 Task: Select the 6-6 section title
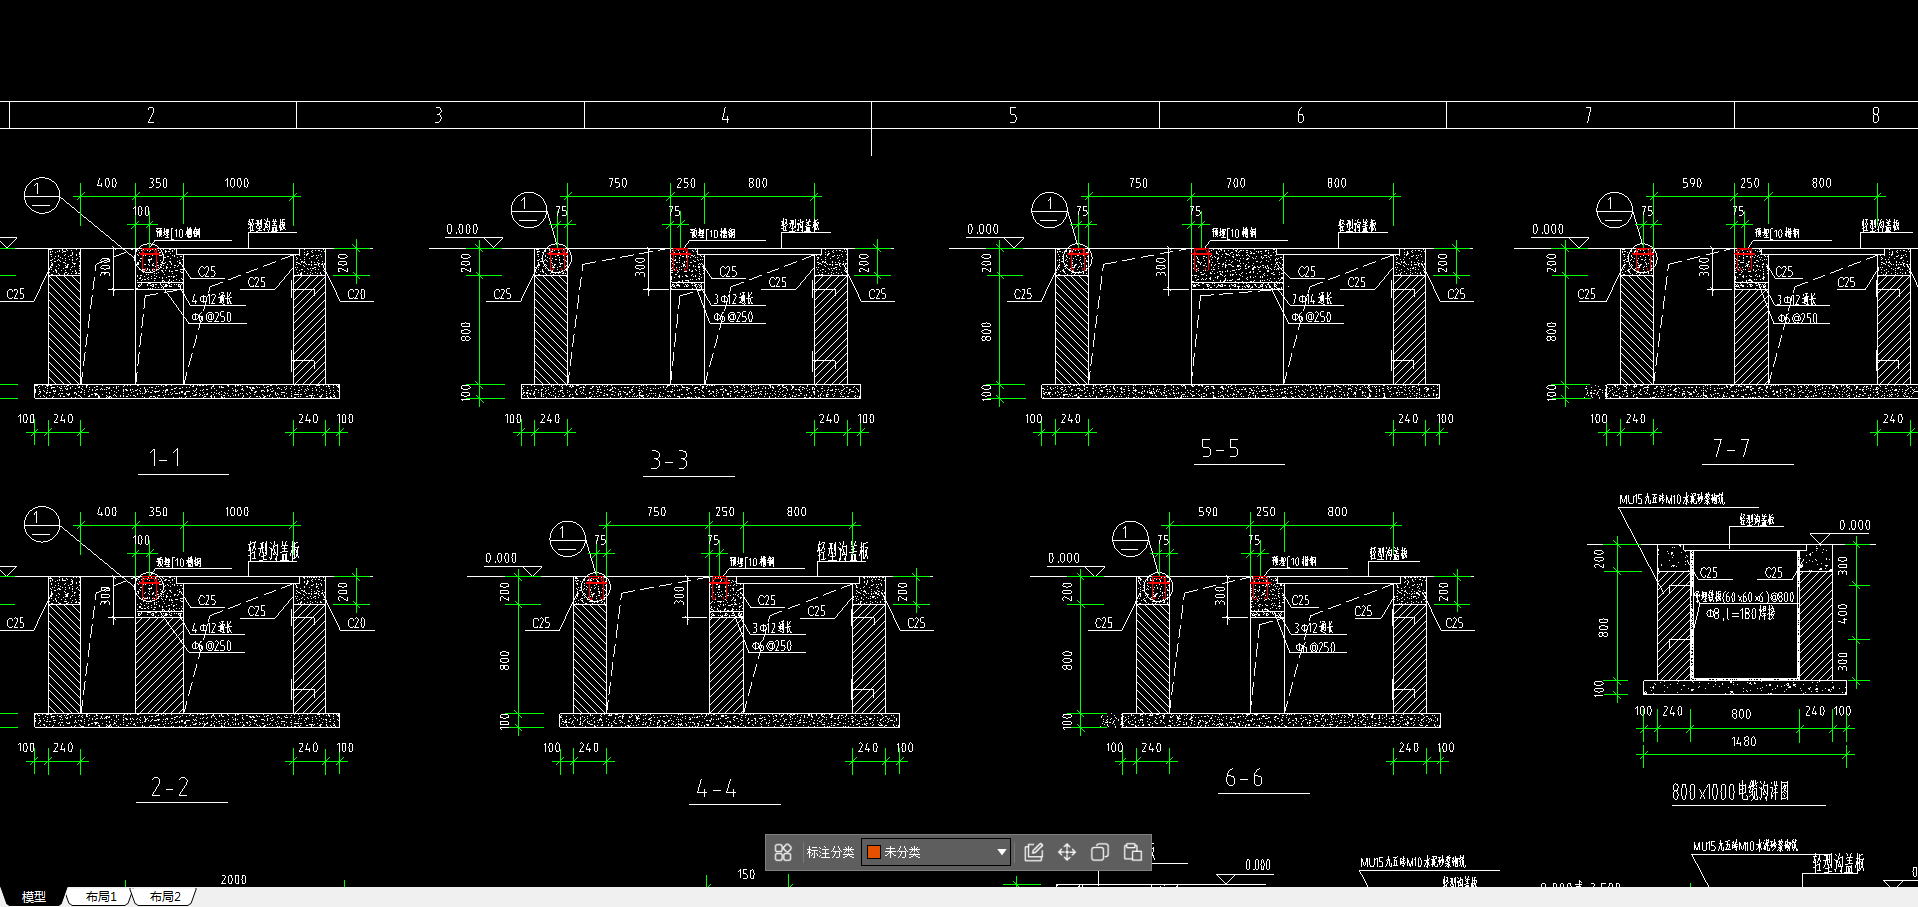[x=1243, y=778]
